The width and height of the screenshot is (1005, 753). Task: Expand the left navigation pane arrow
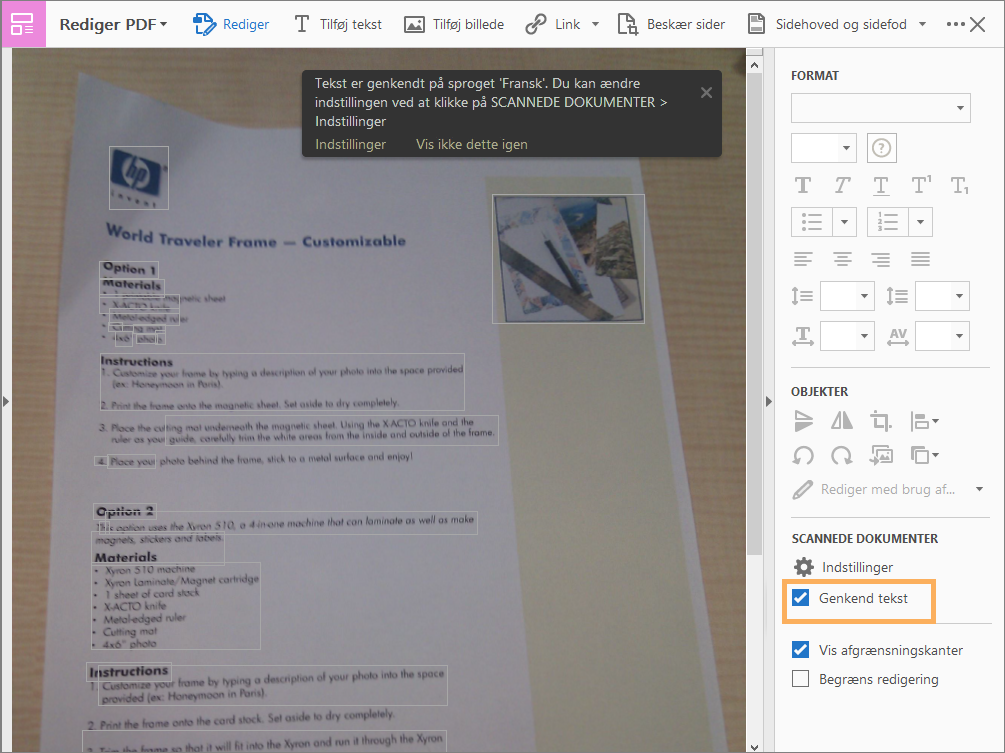coord(6,402)
